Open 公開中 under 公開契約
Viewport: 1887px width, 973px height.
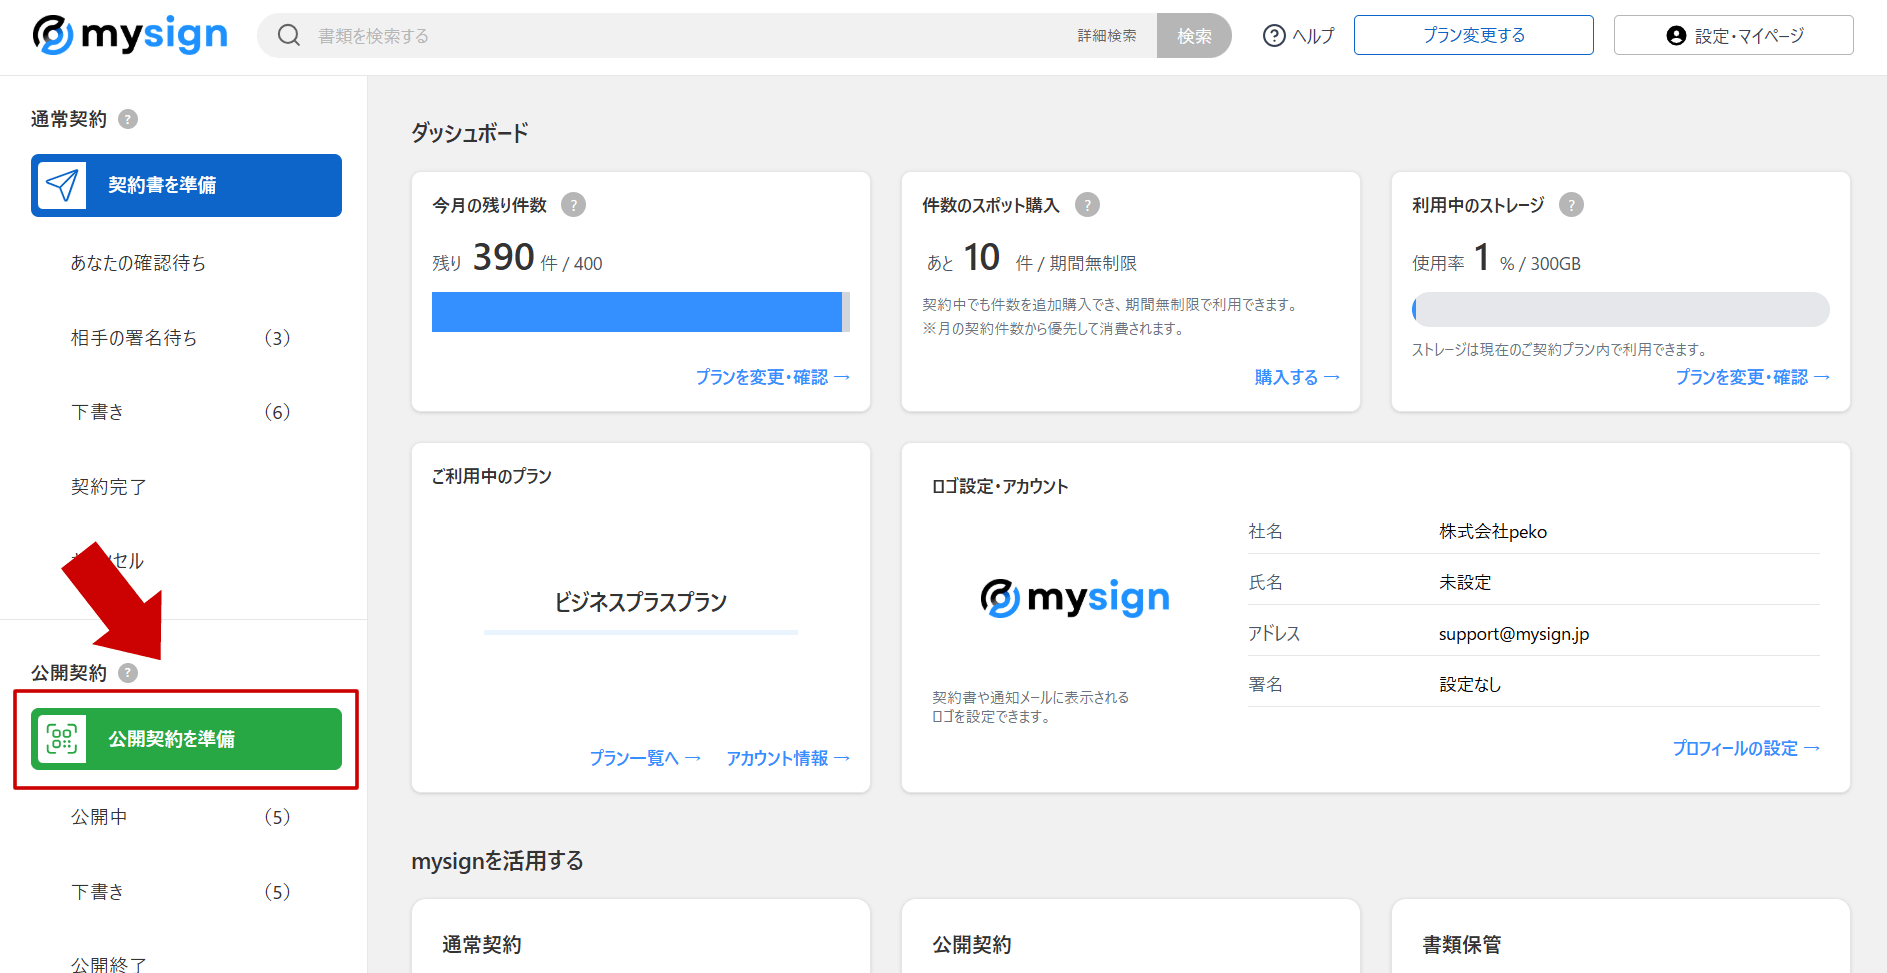[99, 816]
